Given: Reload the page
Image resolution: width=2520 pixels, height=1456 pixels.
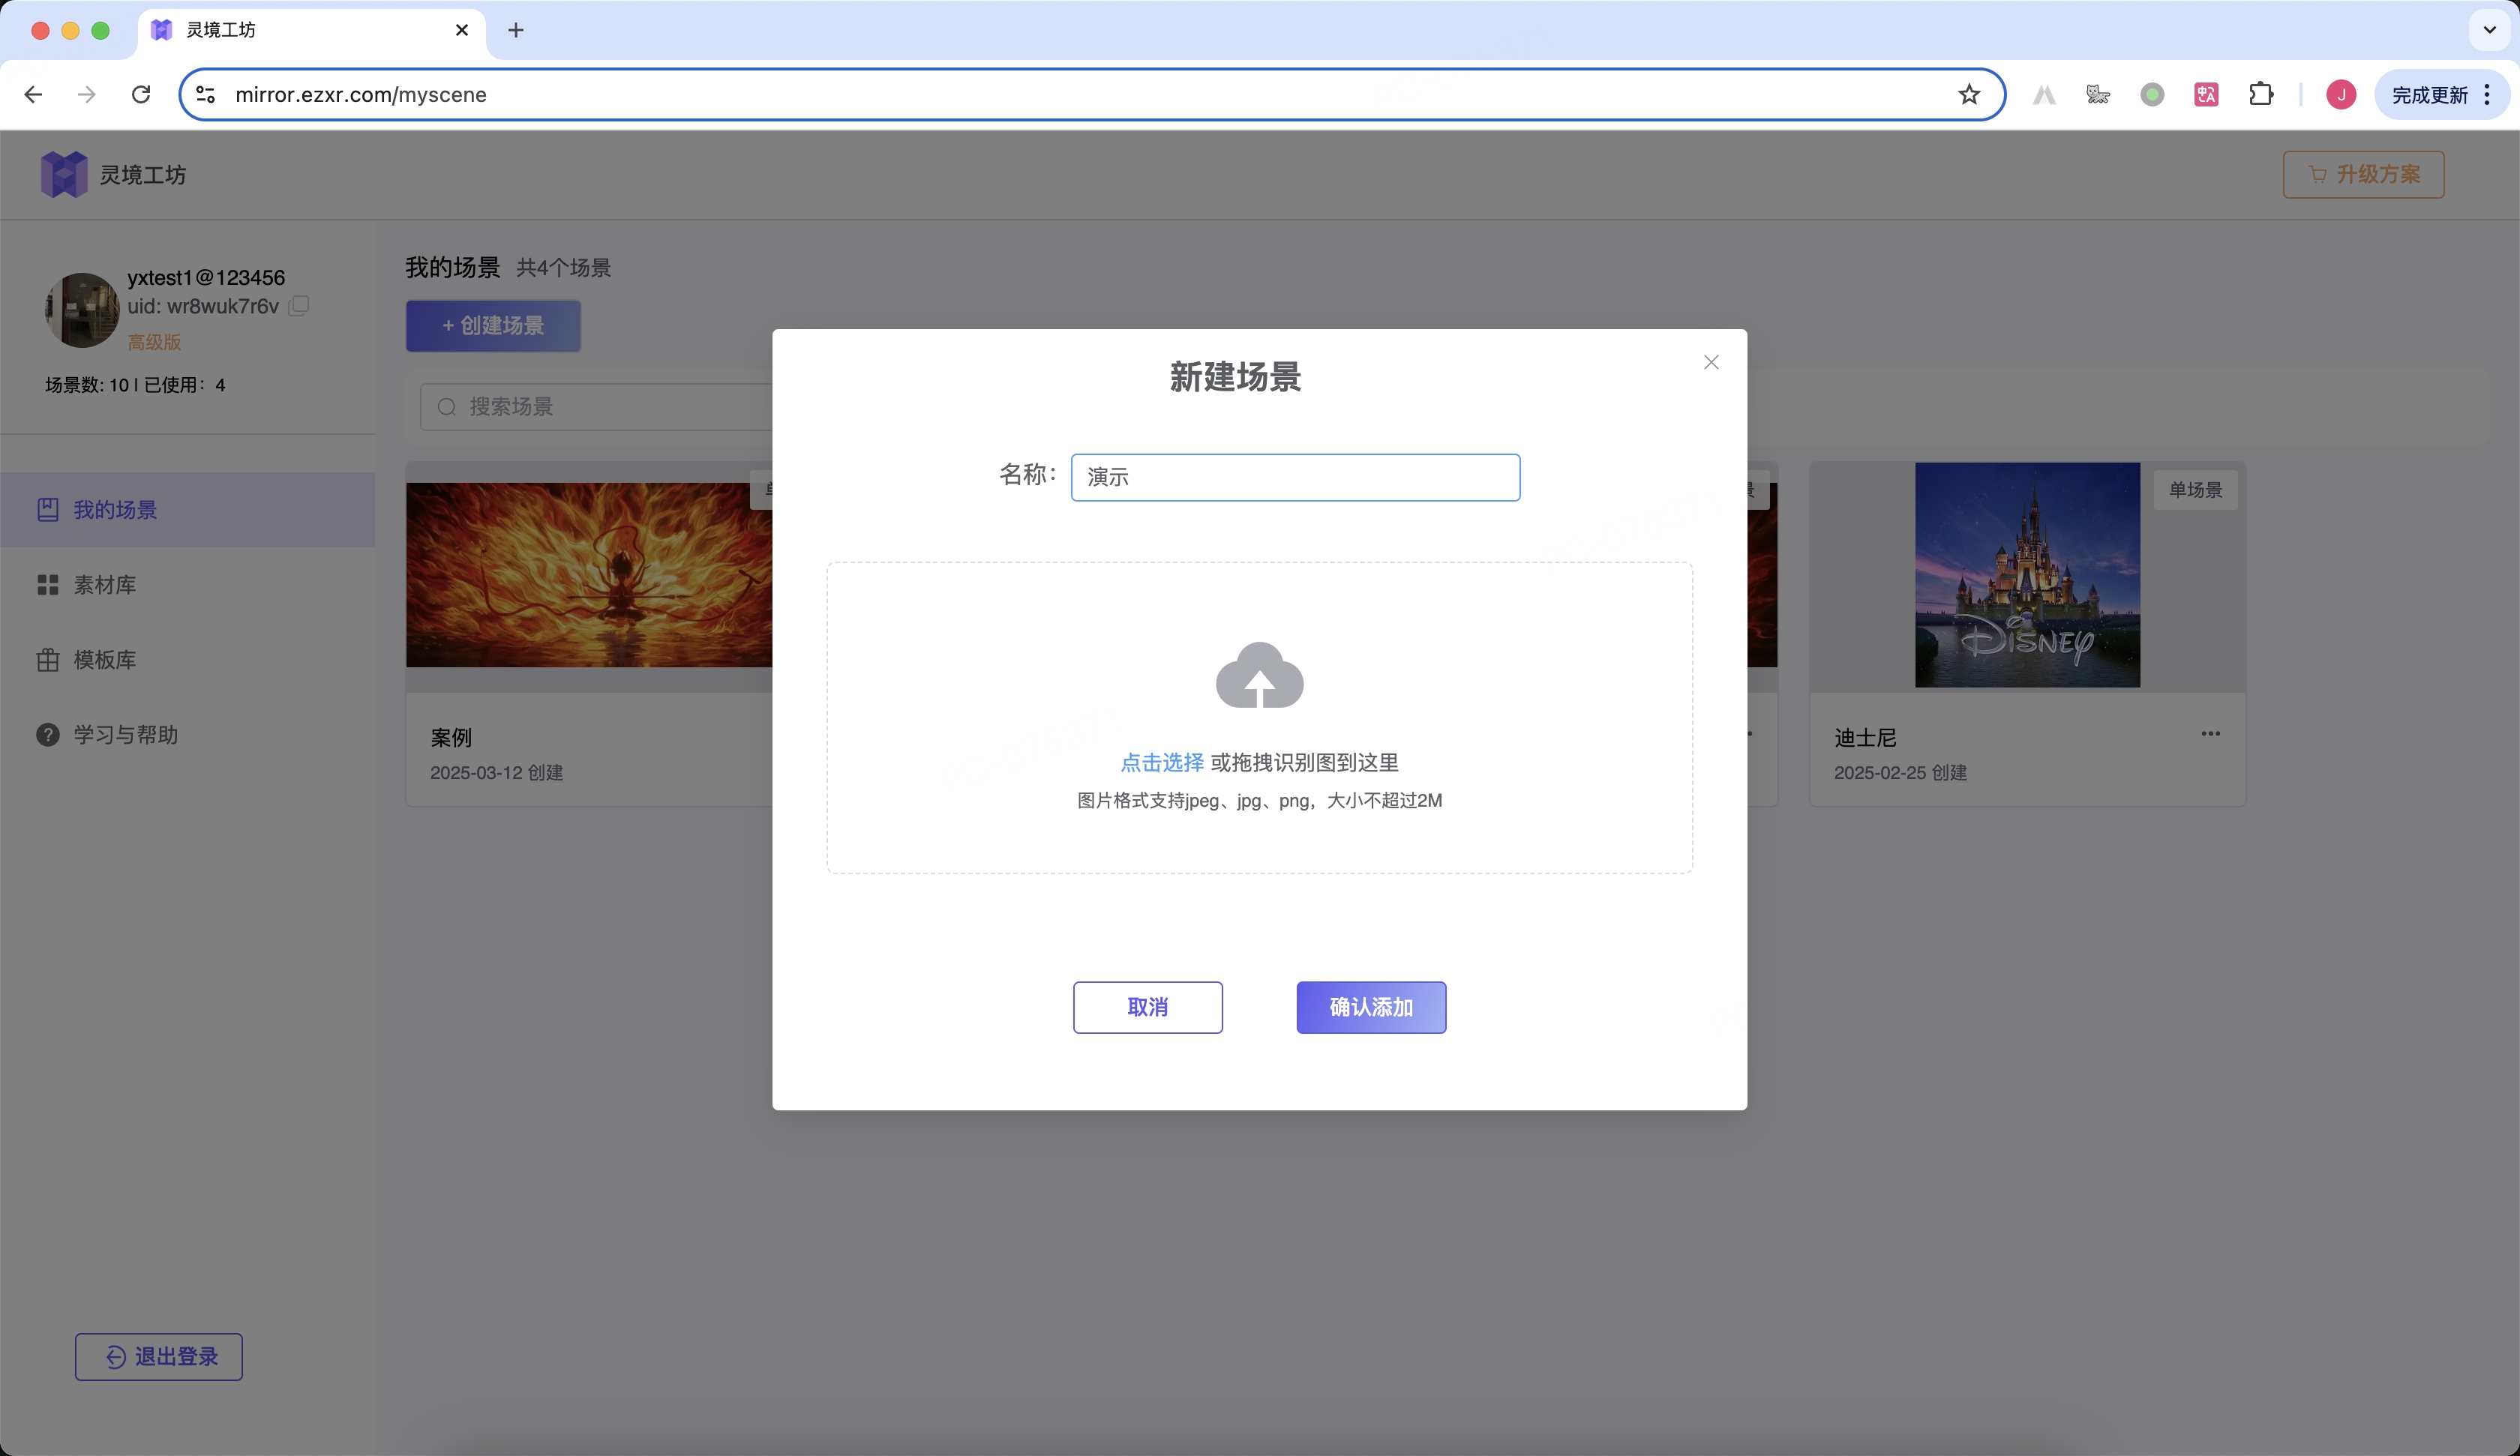Looking at the screenshot, I should (x=141, y=94).
